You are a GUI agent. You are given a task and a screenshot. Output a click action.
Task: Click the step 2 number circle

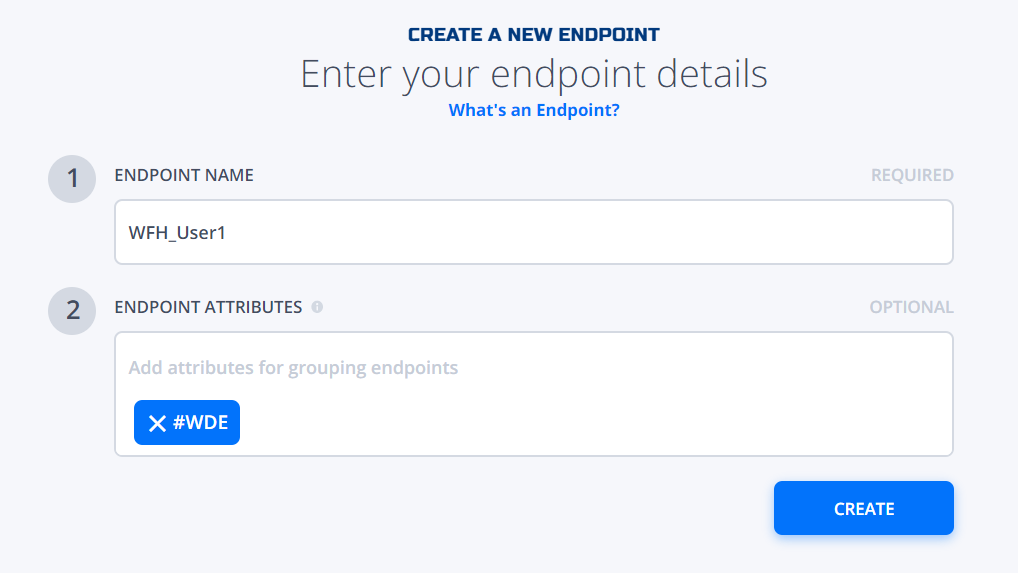point(72,311)
